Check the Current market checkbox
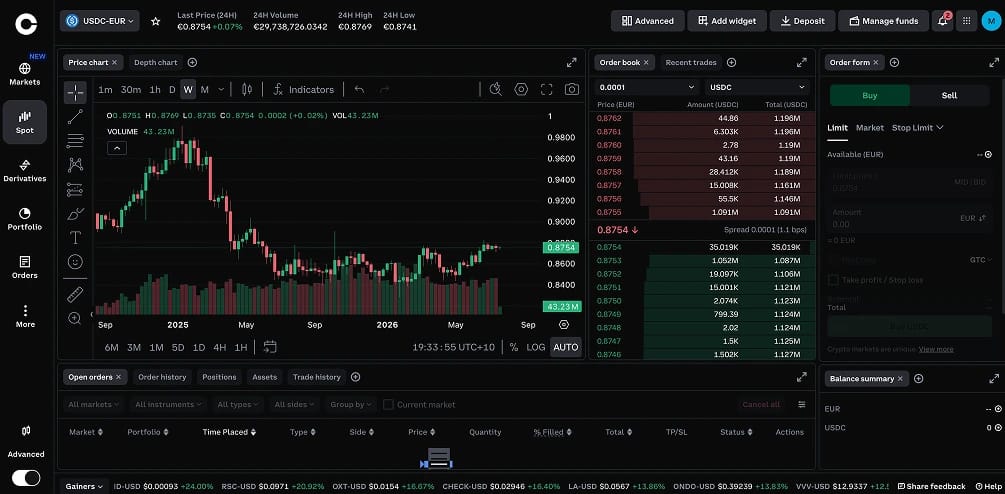Screen dimensions: 1005x494 388,404
